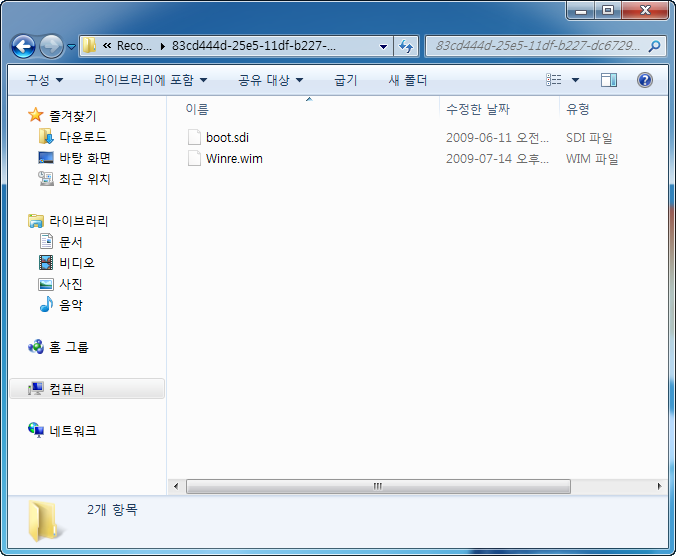Open the recent pages dropdown arrow
The image size is (676, 556).
pyautogui.click(x=72, y=46)
